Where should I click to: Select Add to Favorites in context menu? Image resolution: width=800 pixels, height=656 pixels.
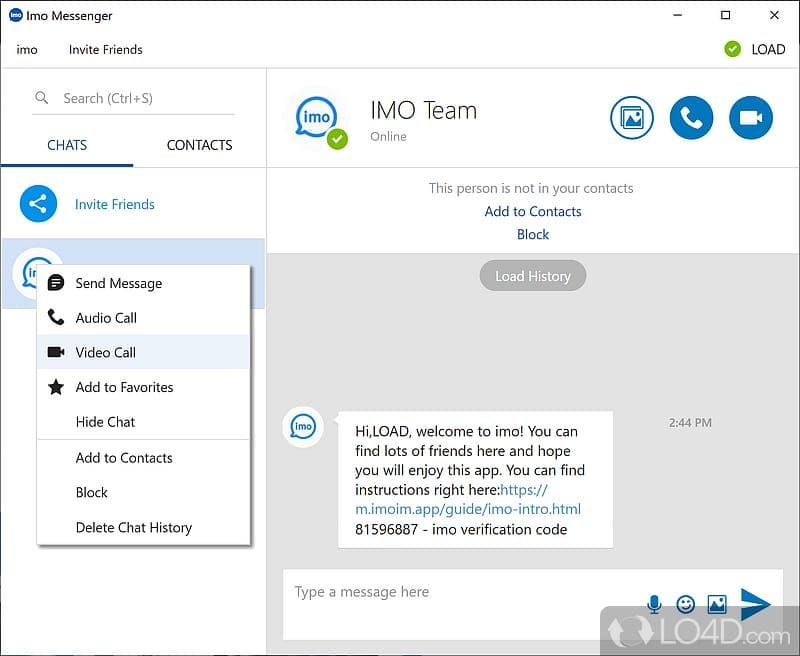[x=143, y=387]
